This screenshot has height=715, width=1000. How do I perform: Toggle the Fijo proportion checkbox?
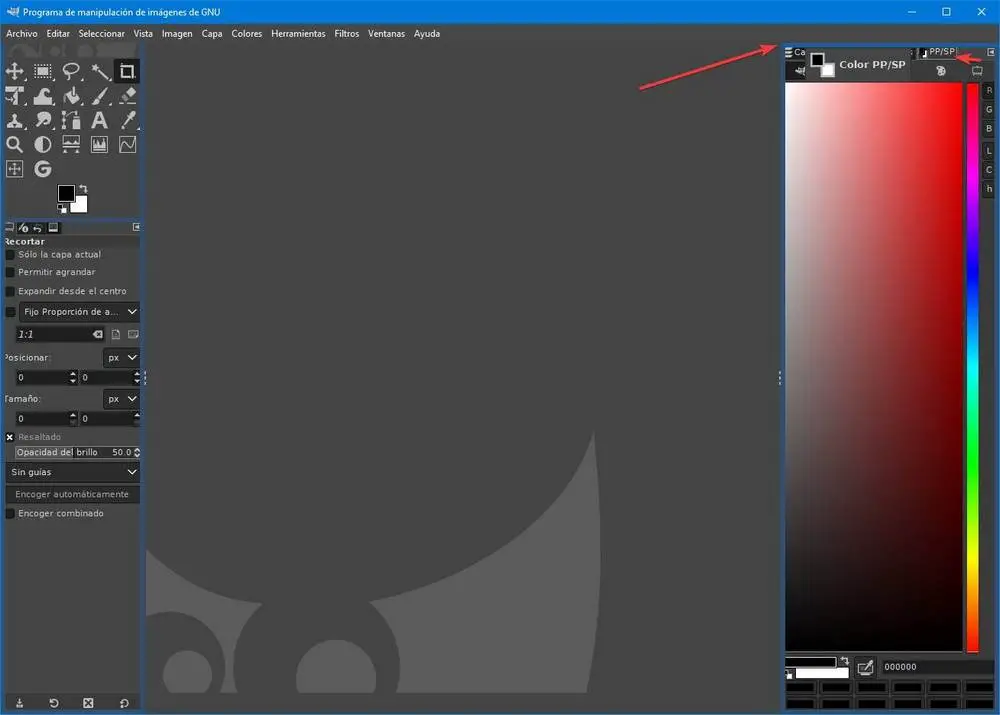(10, 312)
